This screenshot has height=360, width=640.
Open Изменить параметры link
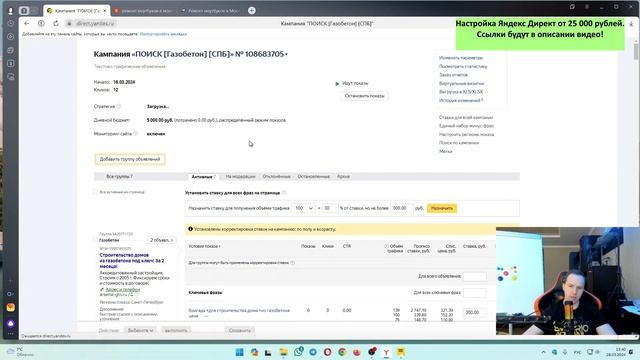coord(461,58)
